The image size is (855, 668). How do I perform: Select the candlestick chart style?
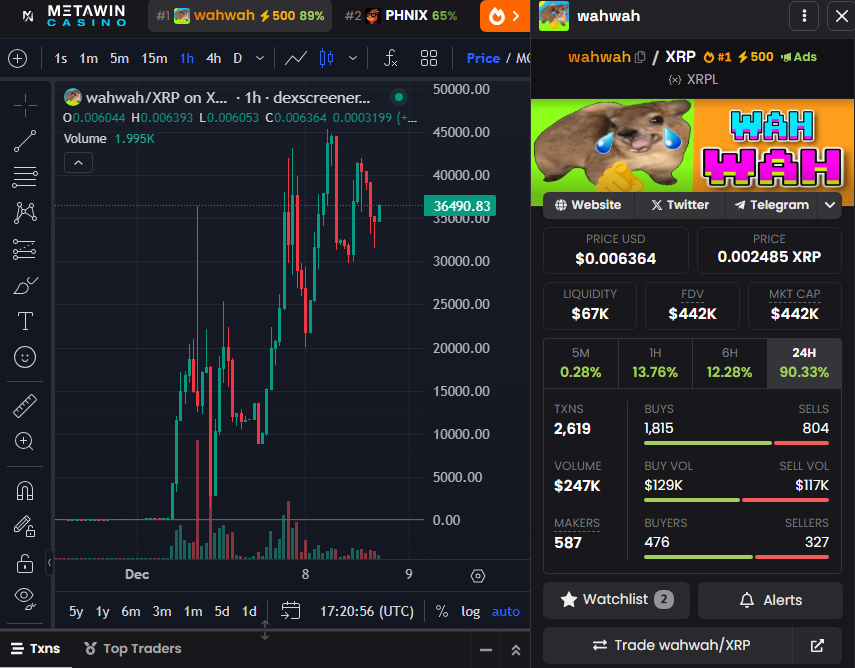[327, 58]
